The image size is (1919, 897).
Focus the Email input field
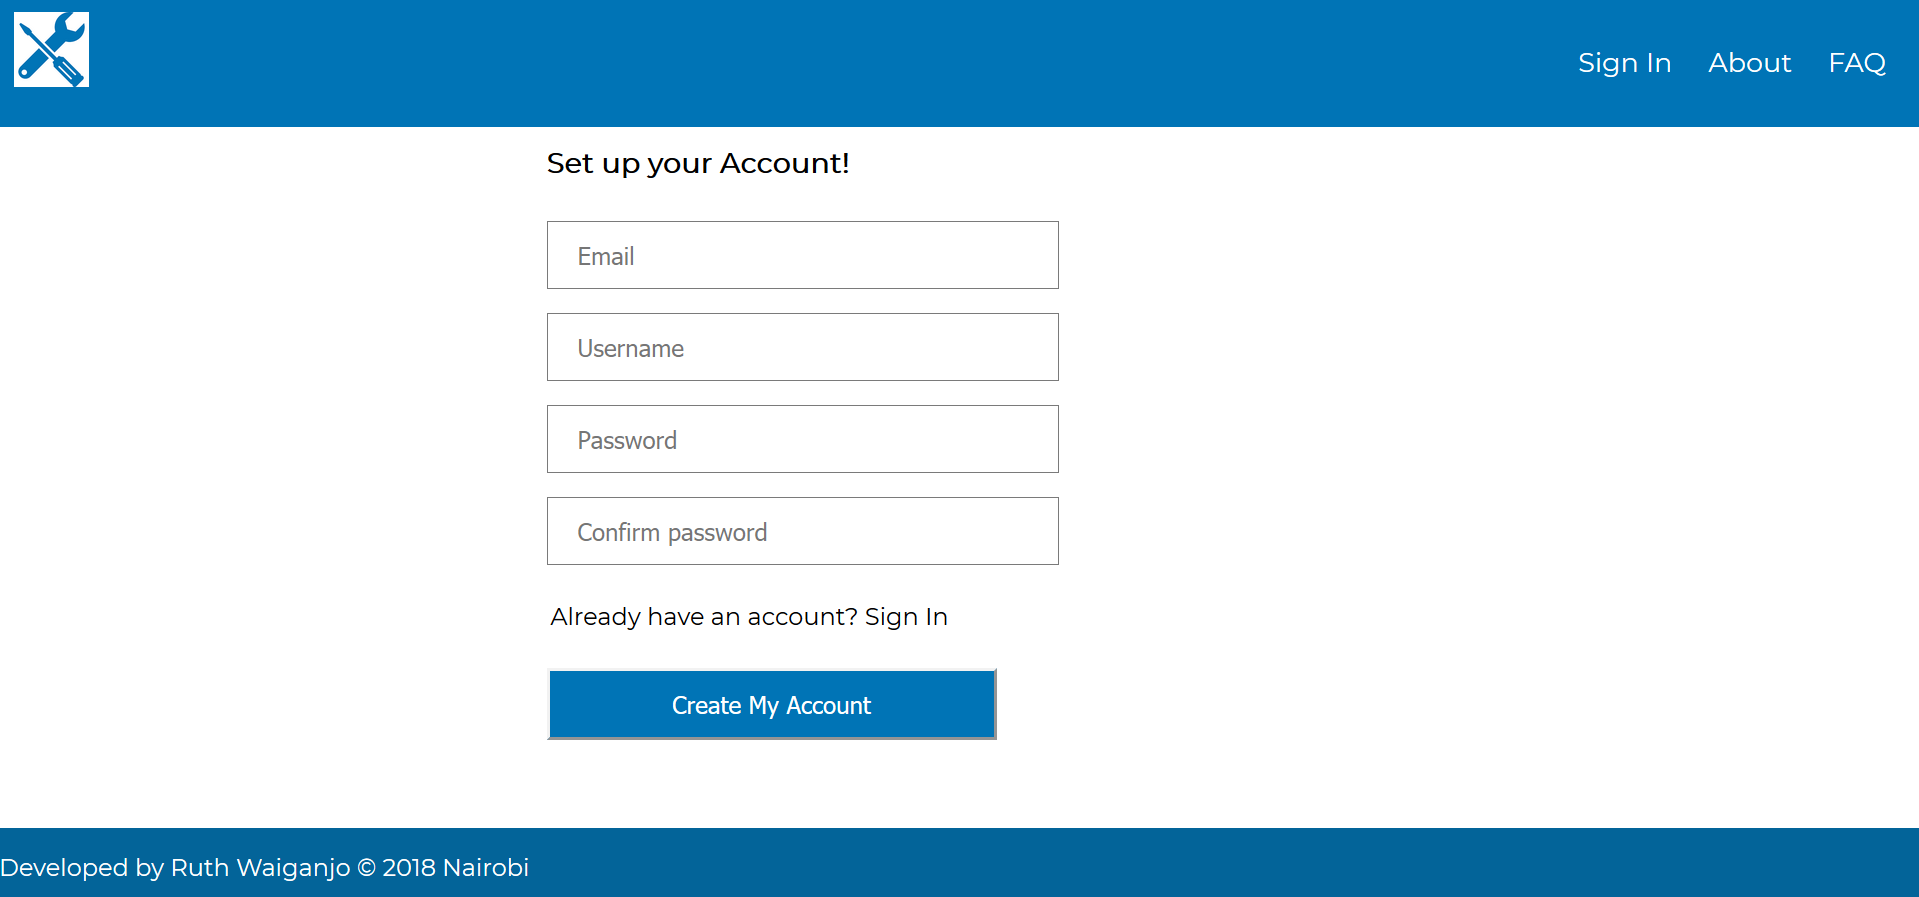[802, 255]
